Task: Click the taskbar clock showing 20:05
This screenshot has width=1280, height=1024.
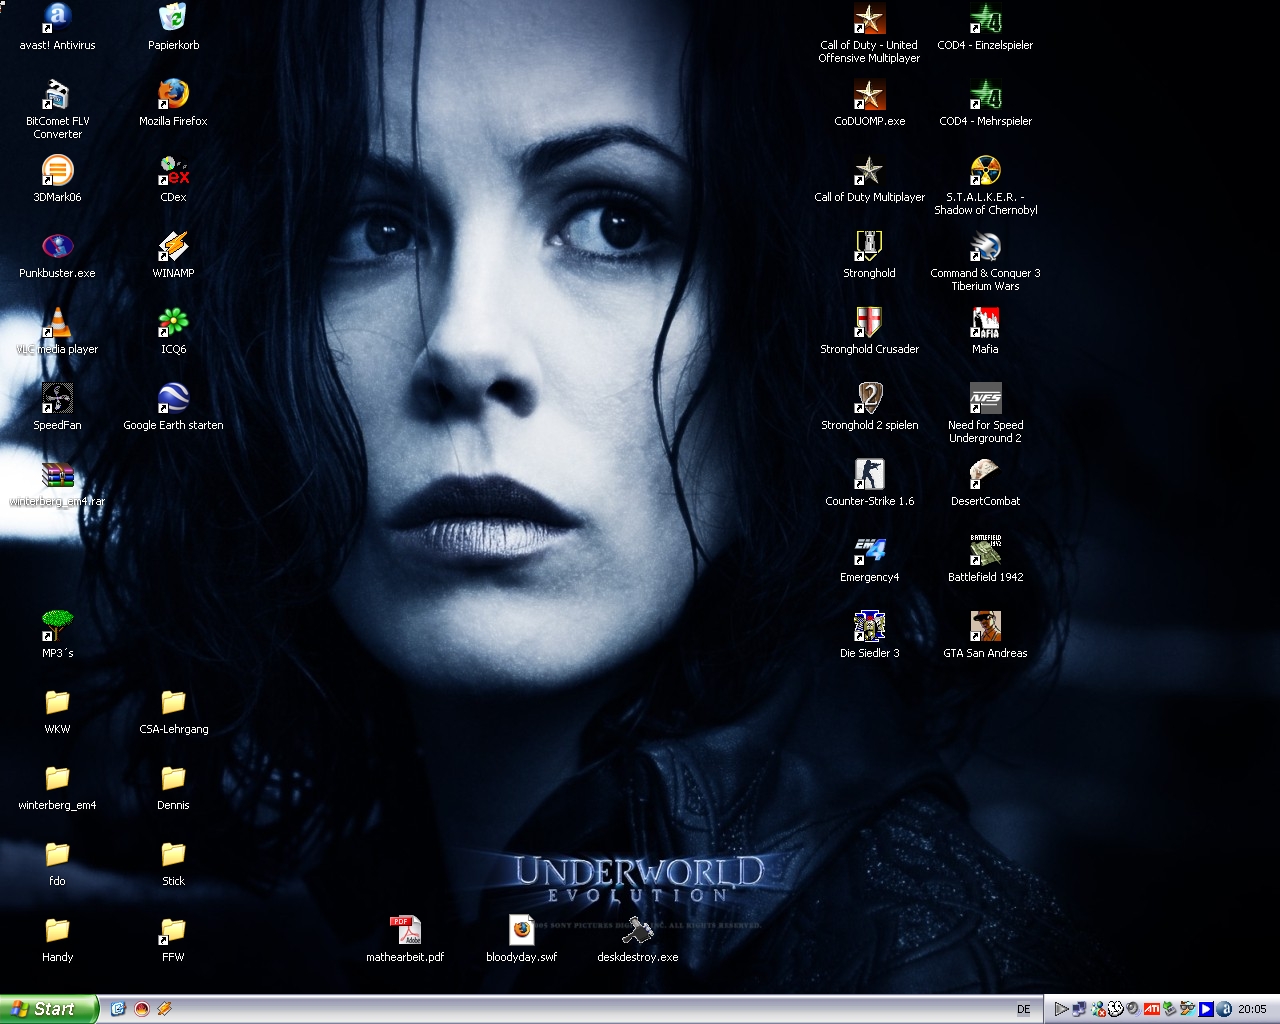Action: (x=1251, y=1009)
